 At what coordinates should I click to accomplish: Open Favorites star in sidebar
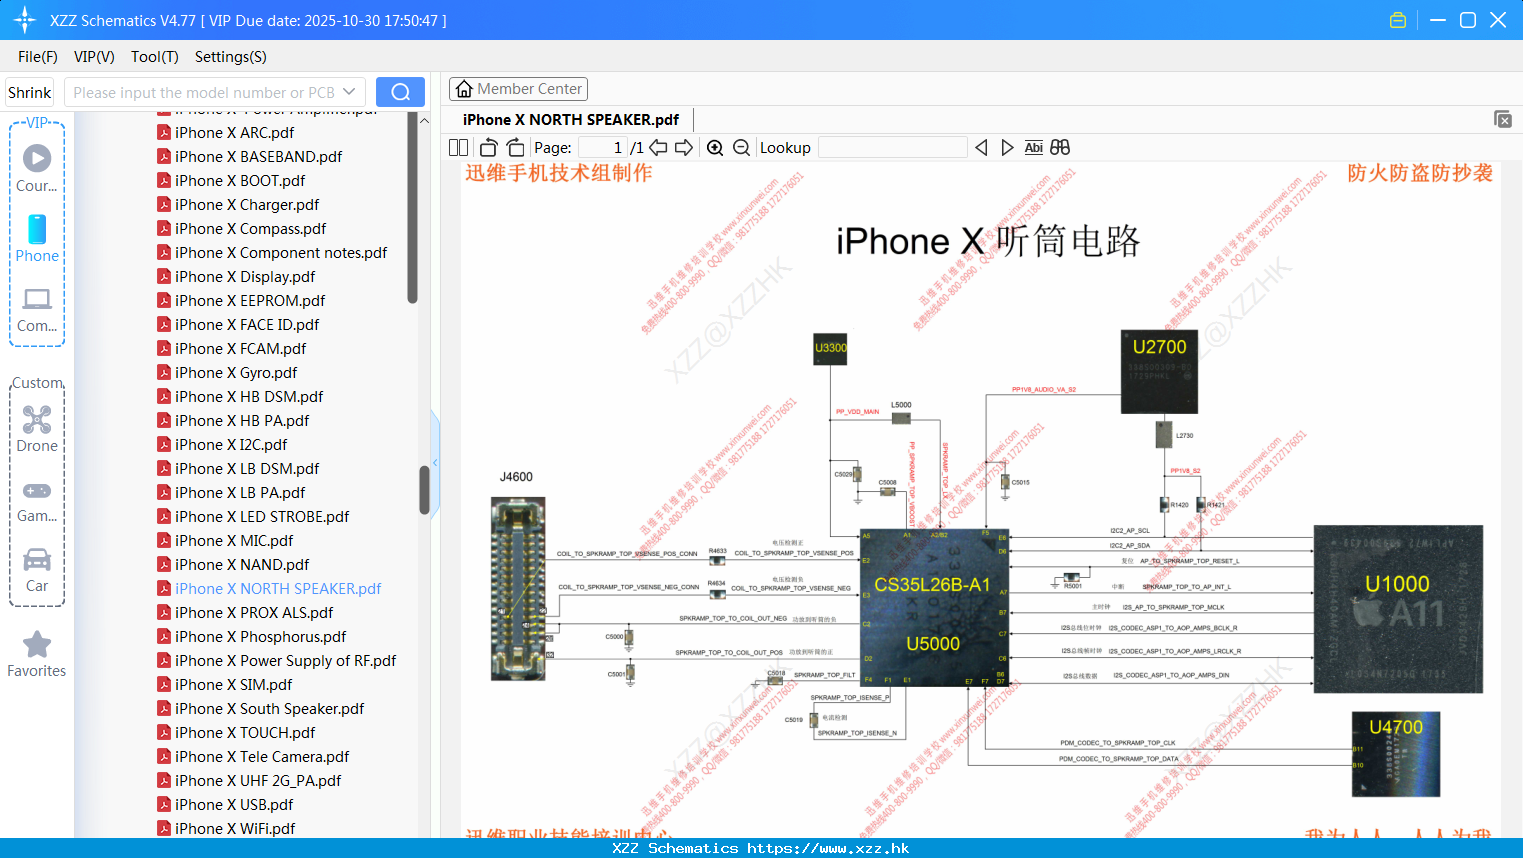(37, 645)
